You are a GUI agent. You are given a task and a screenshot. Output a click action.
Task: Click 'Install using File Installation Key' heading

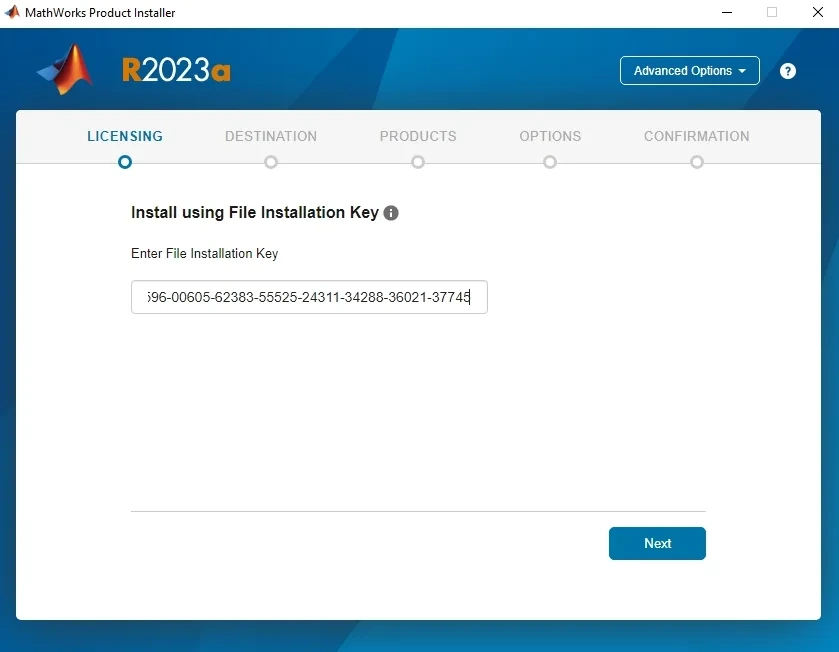(255, 212)
